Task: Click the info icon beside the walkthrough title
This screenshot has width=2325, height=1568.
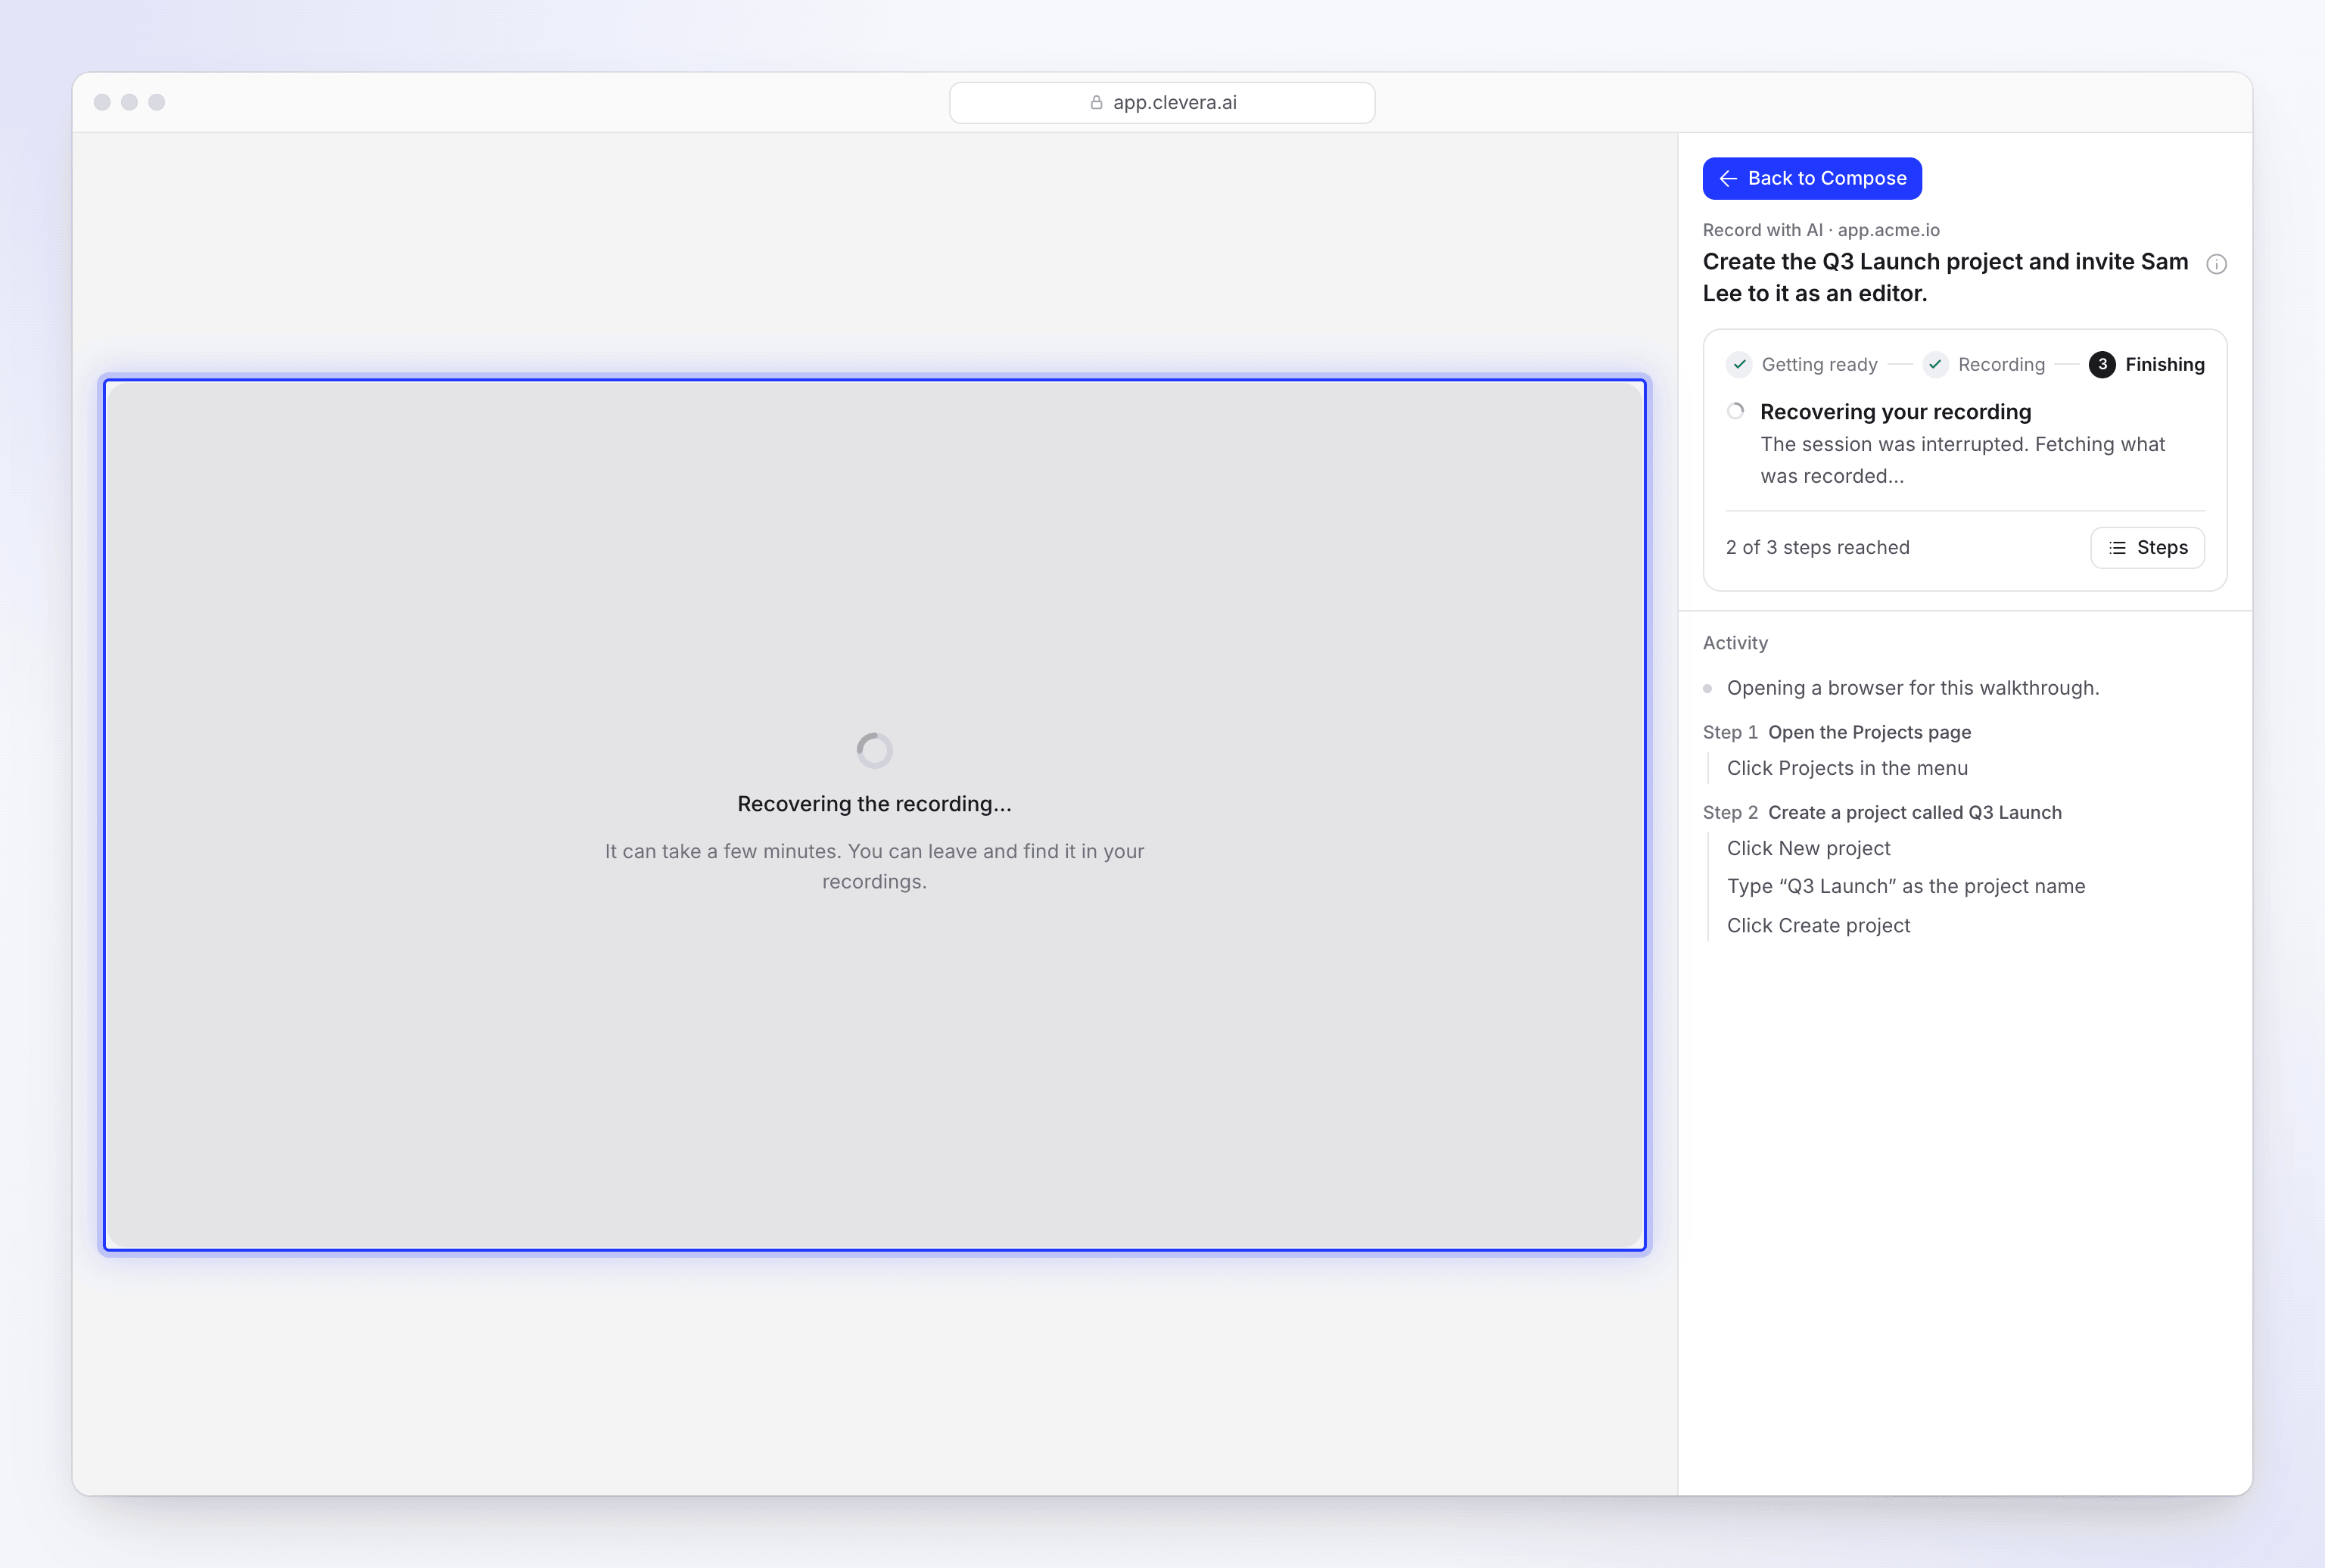Action: [2216, 264]
